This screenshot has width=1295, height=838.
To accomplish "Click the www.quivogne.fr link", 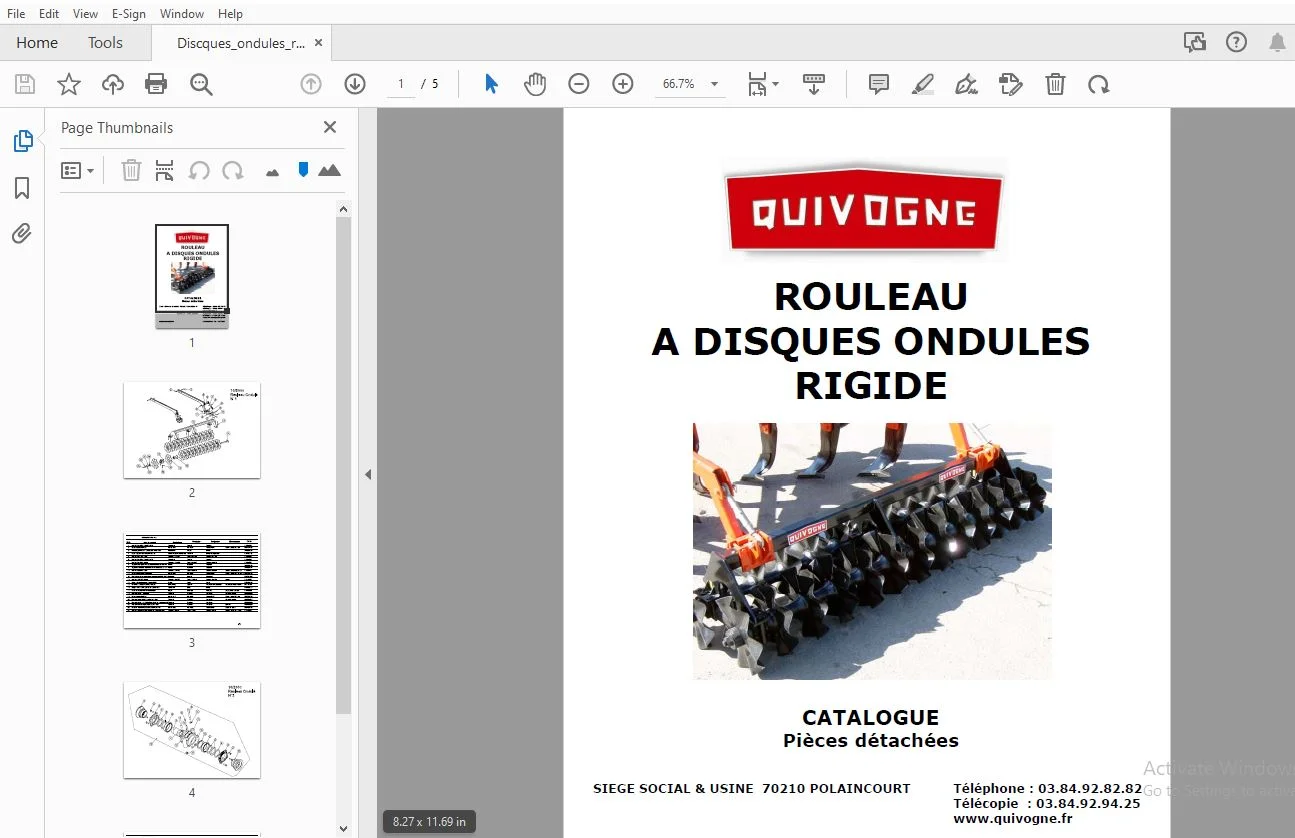I will click(1013, 818).
